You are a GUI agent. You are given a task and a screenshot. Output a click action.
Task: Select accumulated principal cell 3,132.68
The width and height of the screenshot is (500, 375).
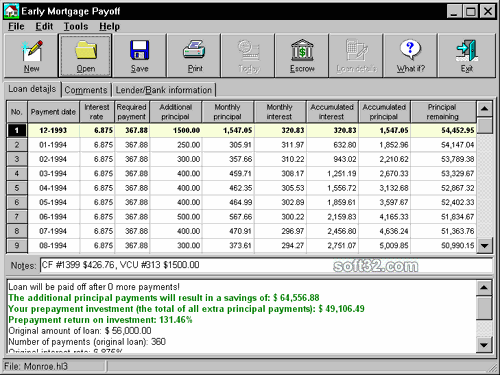(x=384, y=188)
